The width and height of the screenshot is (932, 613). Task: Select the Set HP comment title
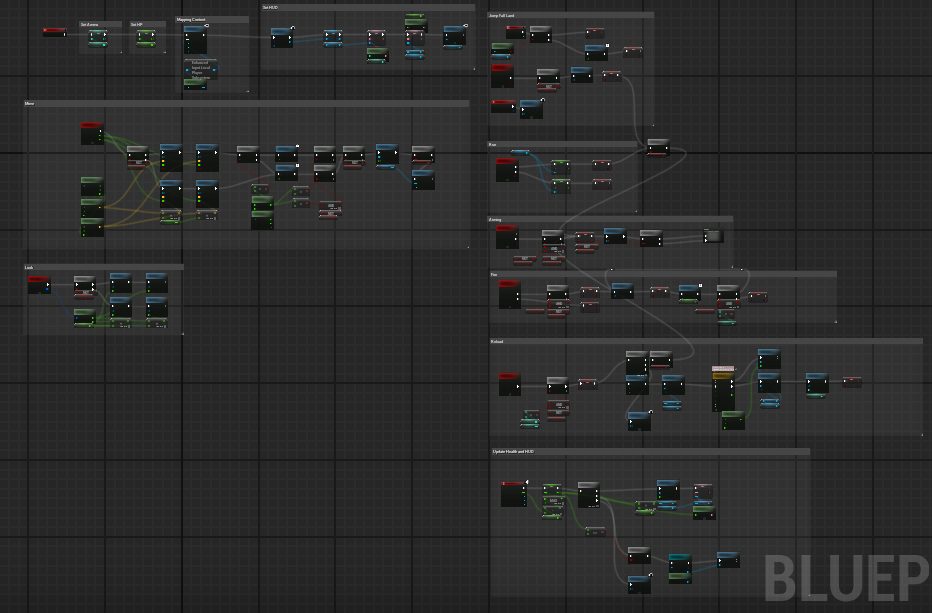tap(136, 24)
